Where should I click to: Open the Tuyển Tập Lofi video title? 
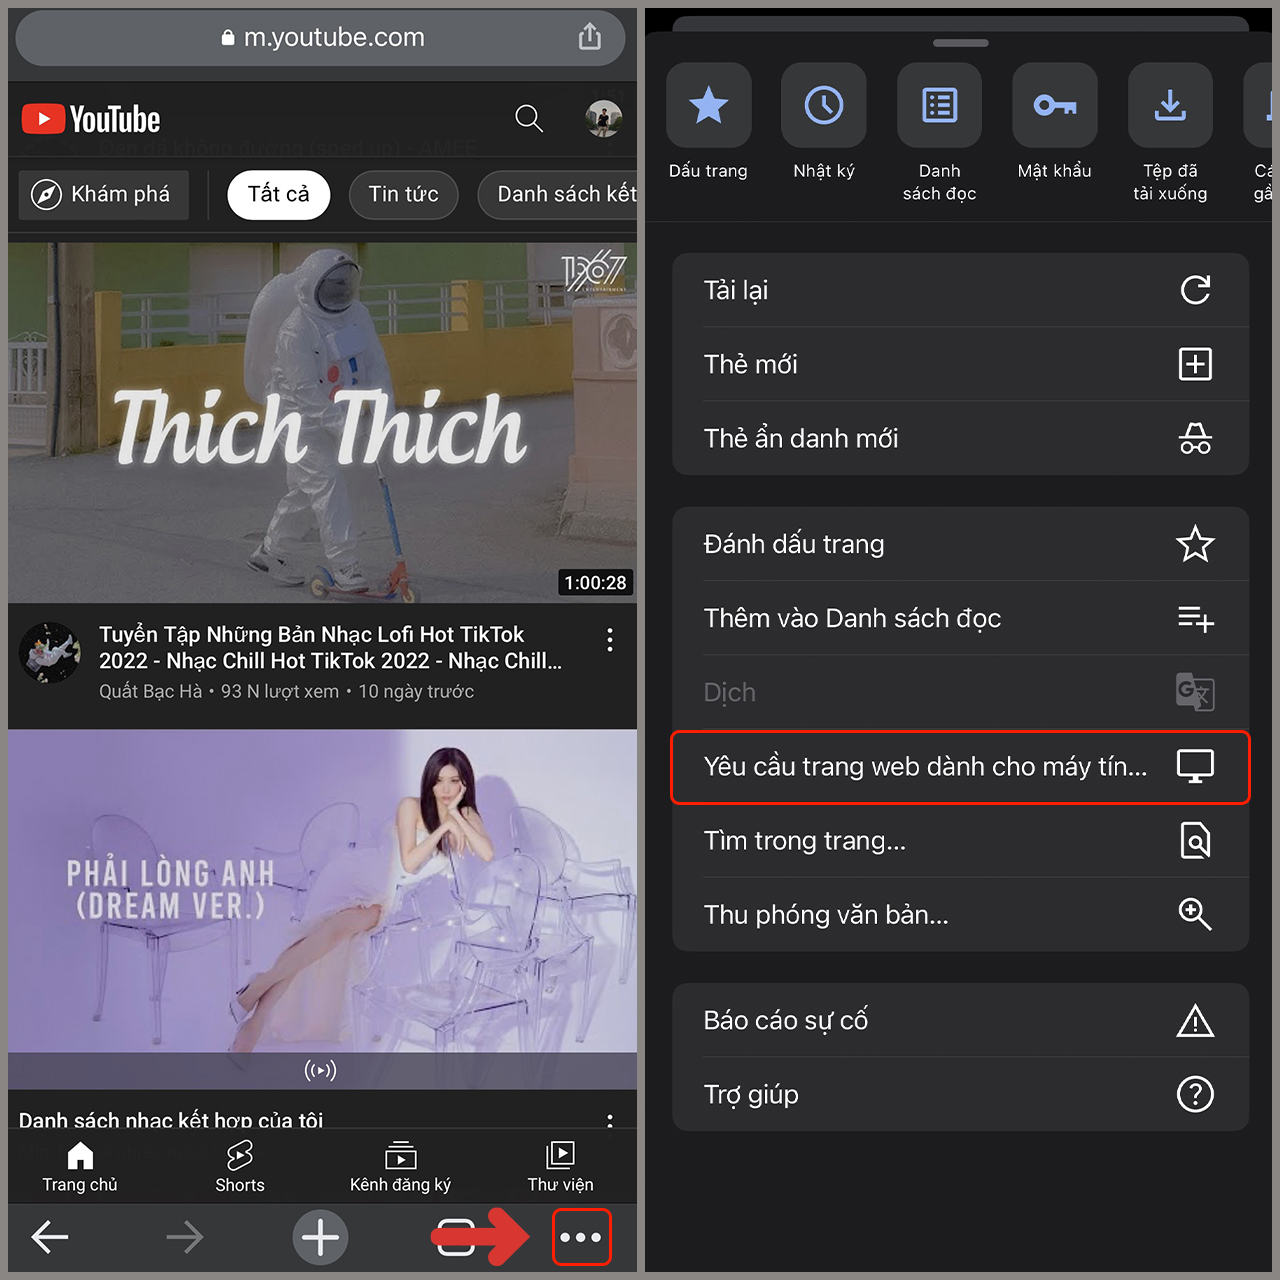pos(330,647)
